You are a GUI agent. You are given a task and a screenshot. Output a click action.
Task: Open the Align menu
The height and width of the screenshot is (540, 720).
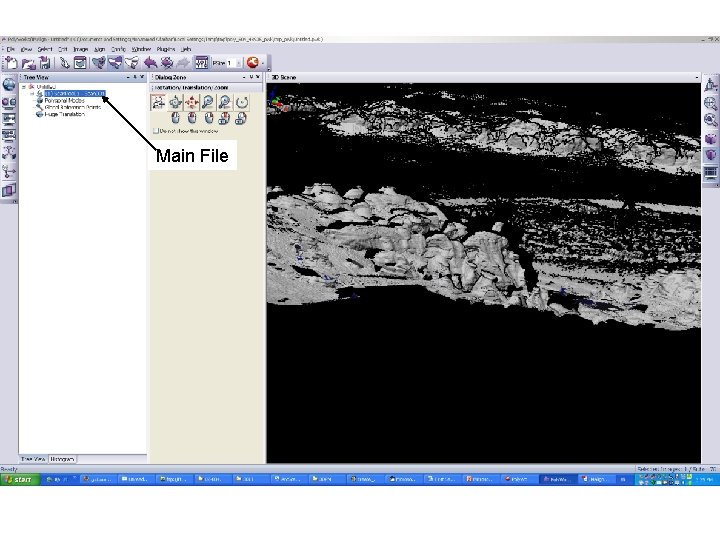point(100,49)
